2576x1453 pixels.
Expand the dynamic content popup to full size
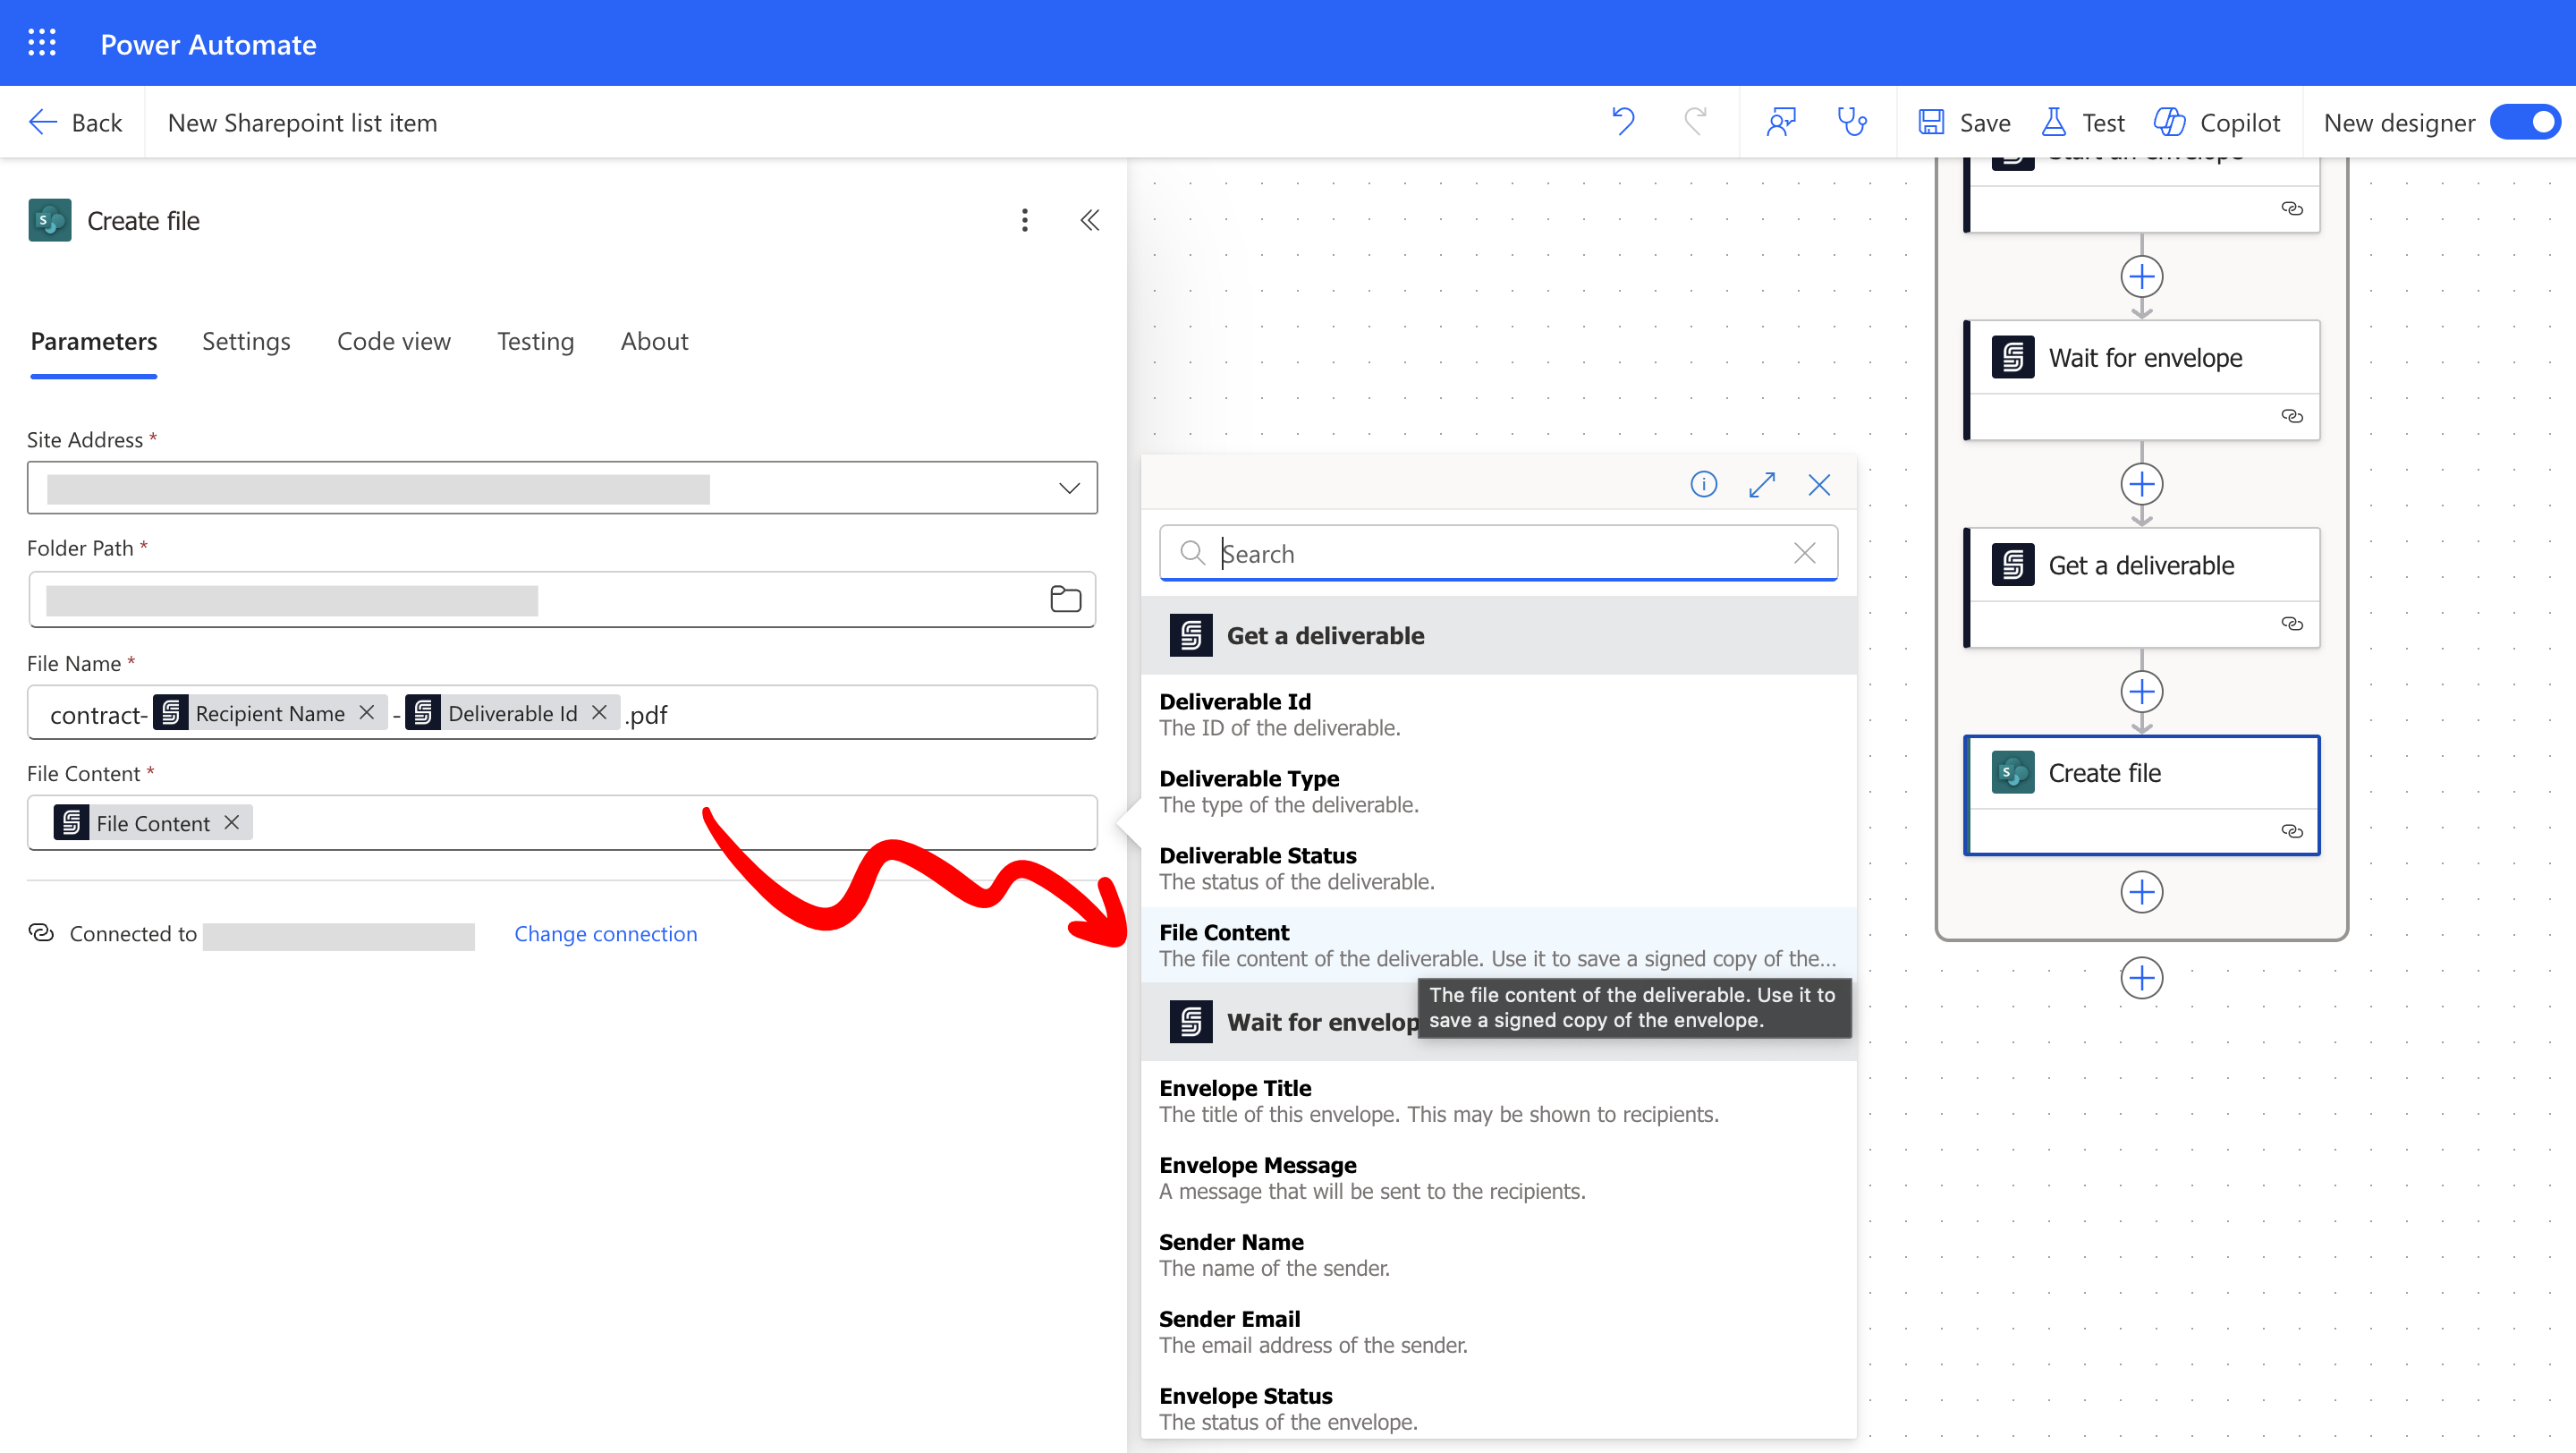coord(1761,485)
